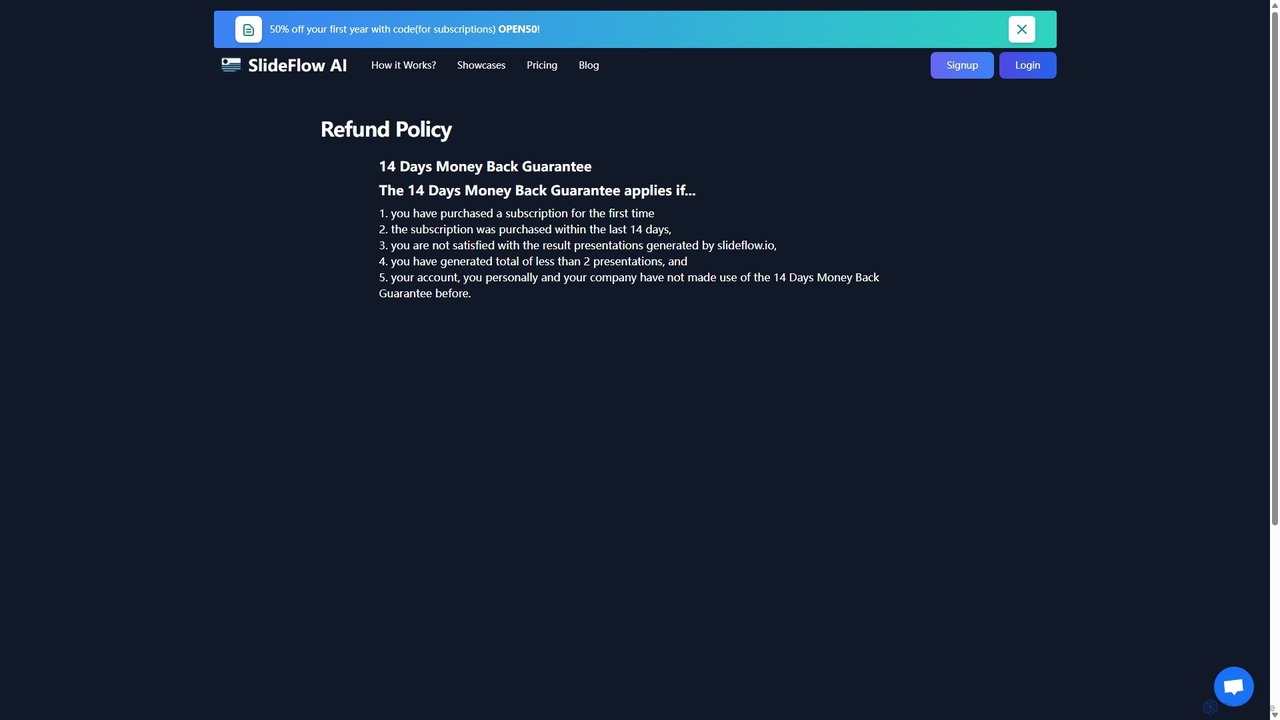Open the How it Works? page
This screenshot has height=720, width=1280.
[x=403, y=65]
